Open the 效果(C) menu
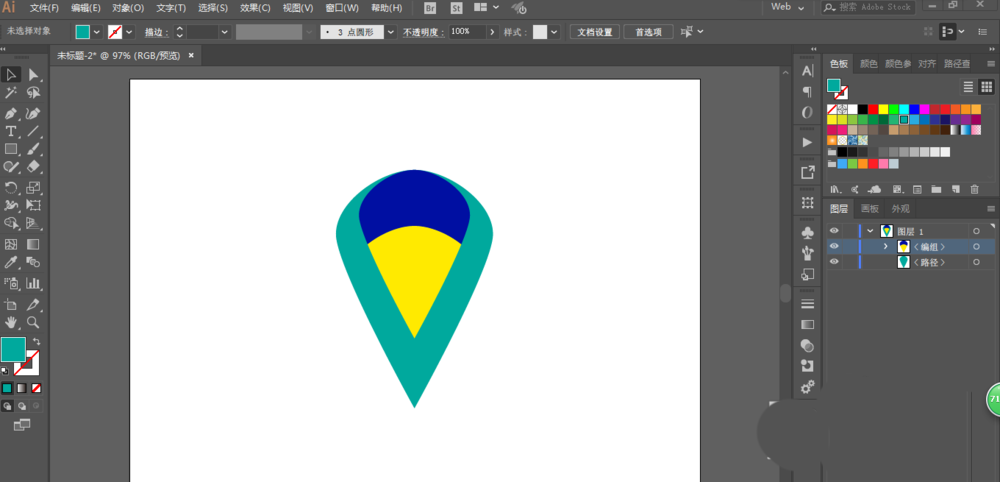The width and height of the screenshot is (1000, 482). point(256,8)
